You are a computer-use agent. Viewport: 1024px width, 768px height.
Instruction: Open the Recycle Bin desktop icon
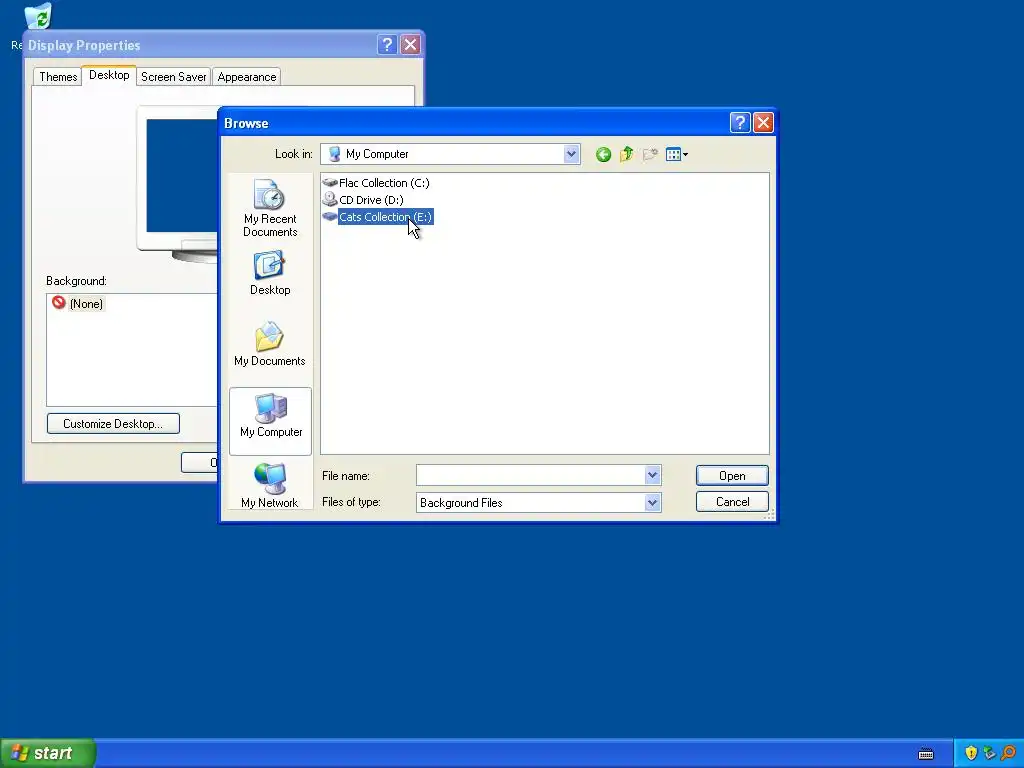pos(37,17)
